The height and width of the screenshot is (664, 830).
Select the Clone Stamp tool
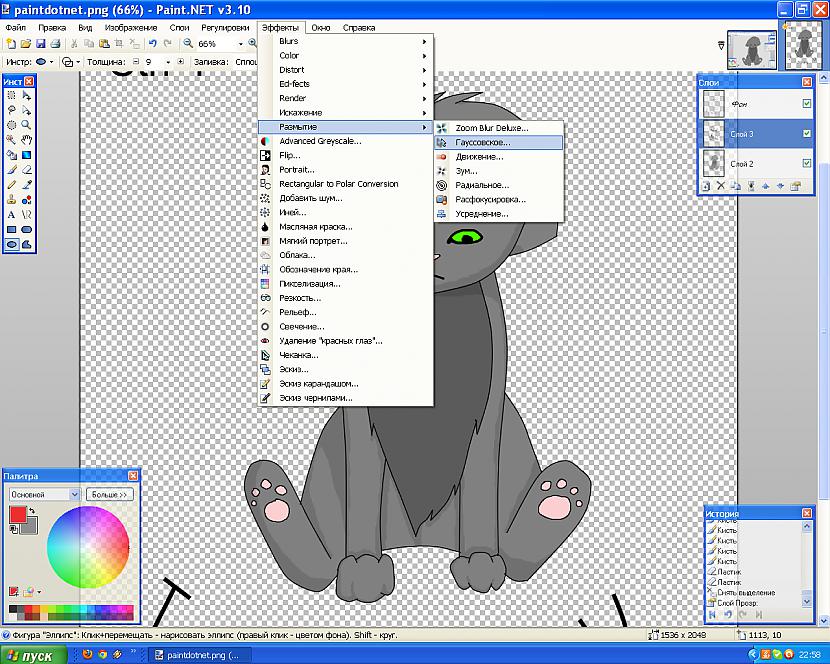point(11,200)
